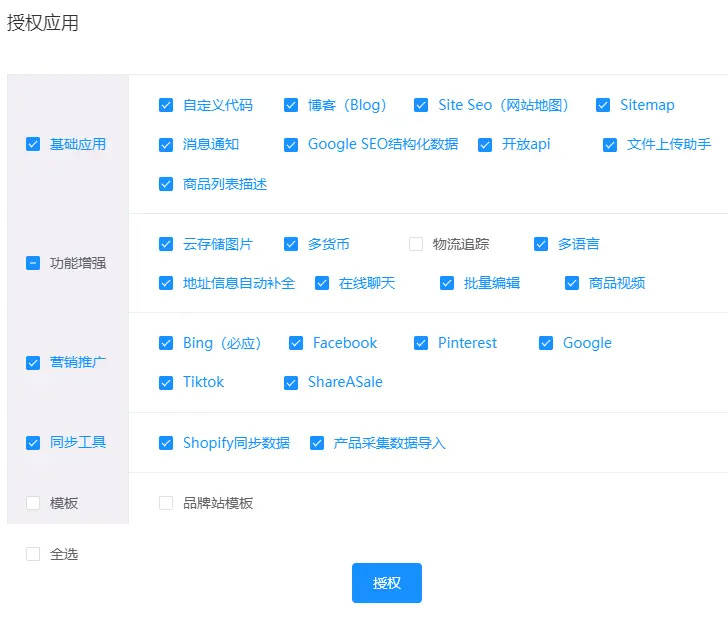This screenshot has width=728, height=617.
Task: Untick the Sitemap checkbox
Action: (603, 105)
